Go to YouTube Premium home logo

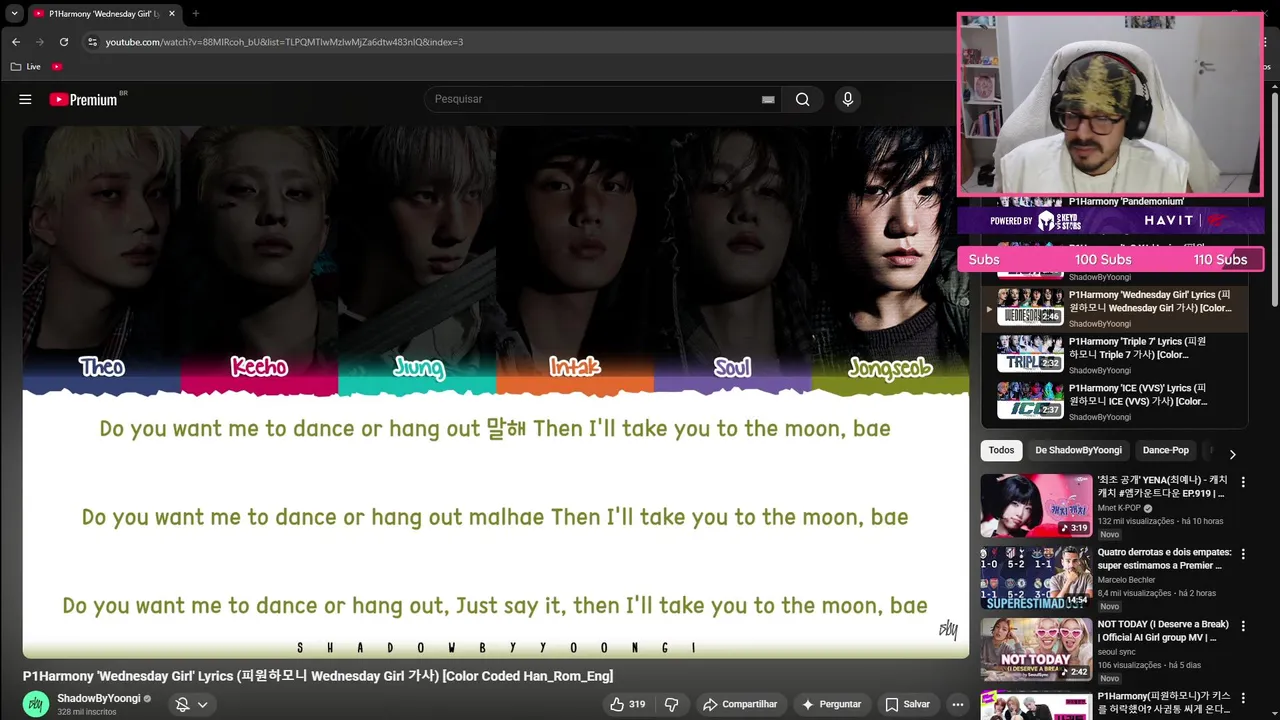tap(84, 99)
